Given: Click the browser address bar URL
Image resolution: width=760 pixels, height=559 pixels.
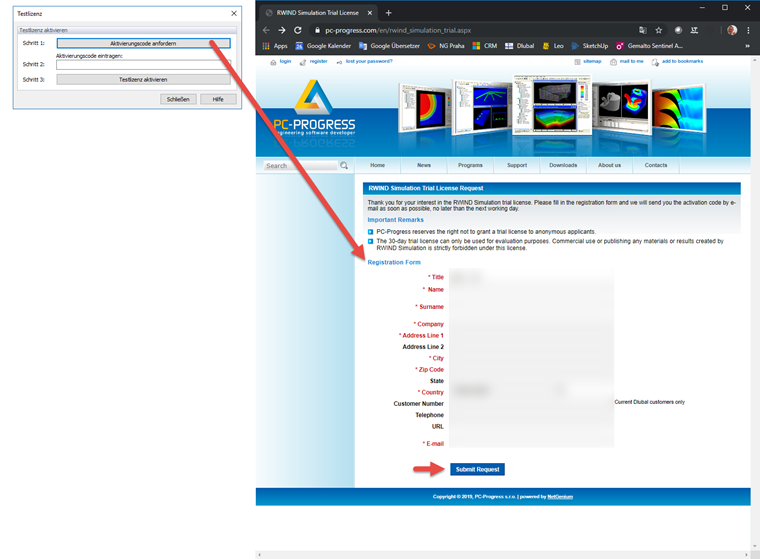Looking at the screenshot, I should coord(397,30).
